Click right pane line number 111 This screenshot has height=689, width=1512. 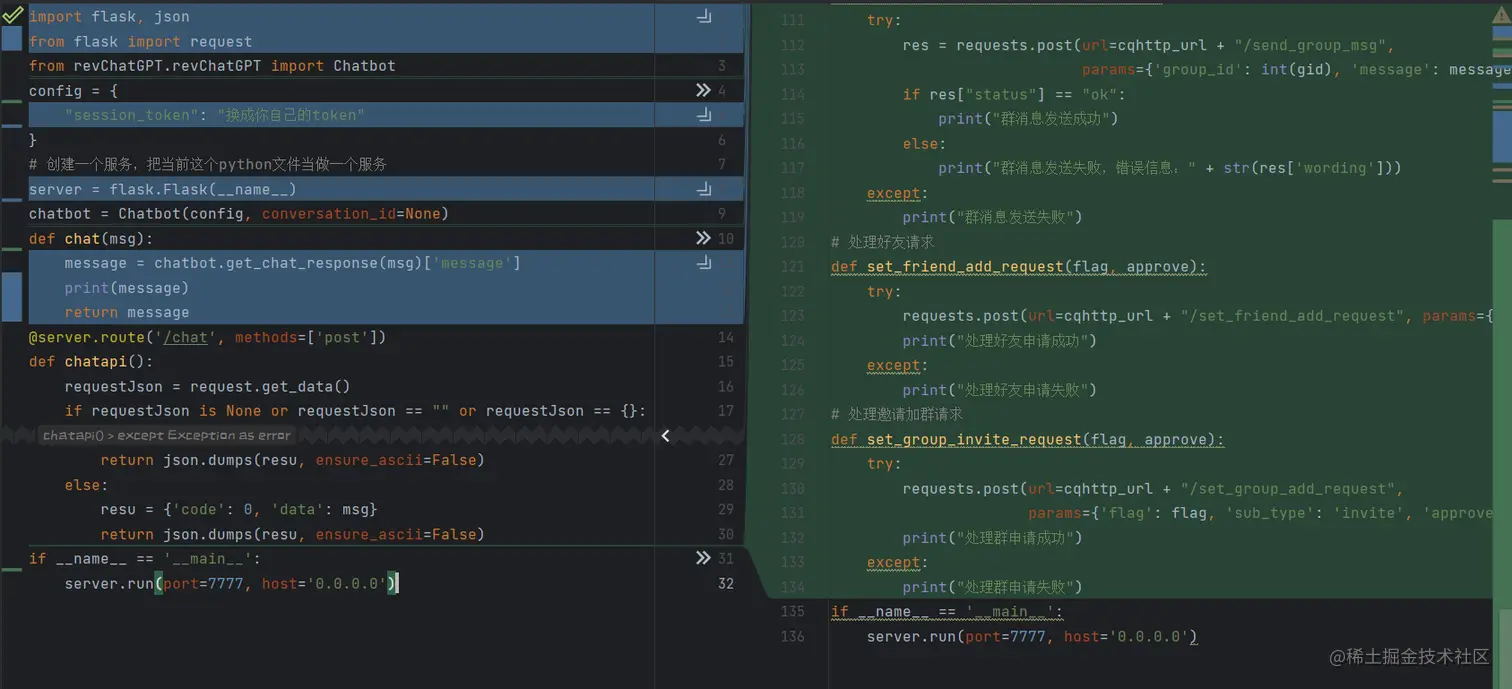click(x=792, y=20)
